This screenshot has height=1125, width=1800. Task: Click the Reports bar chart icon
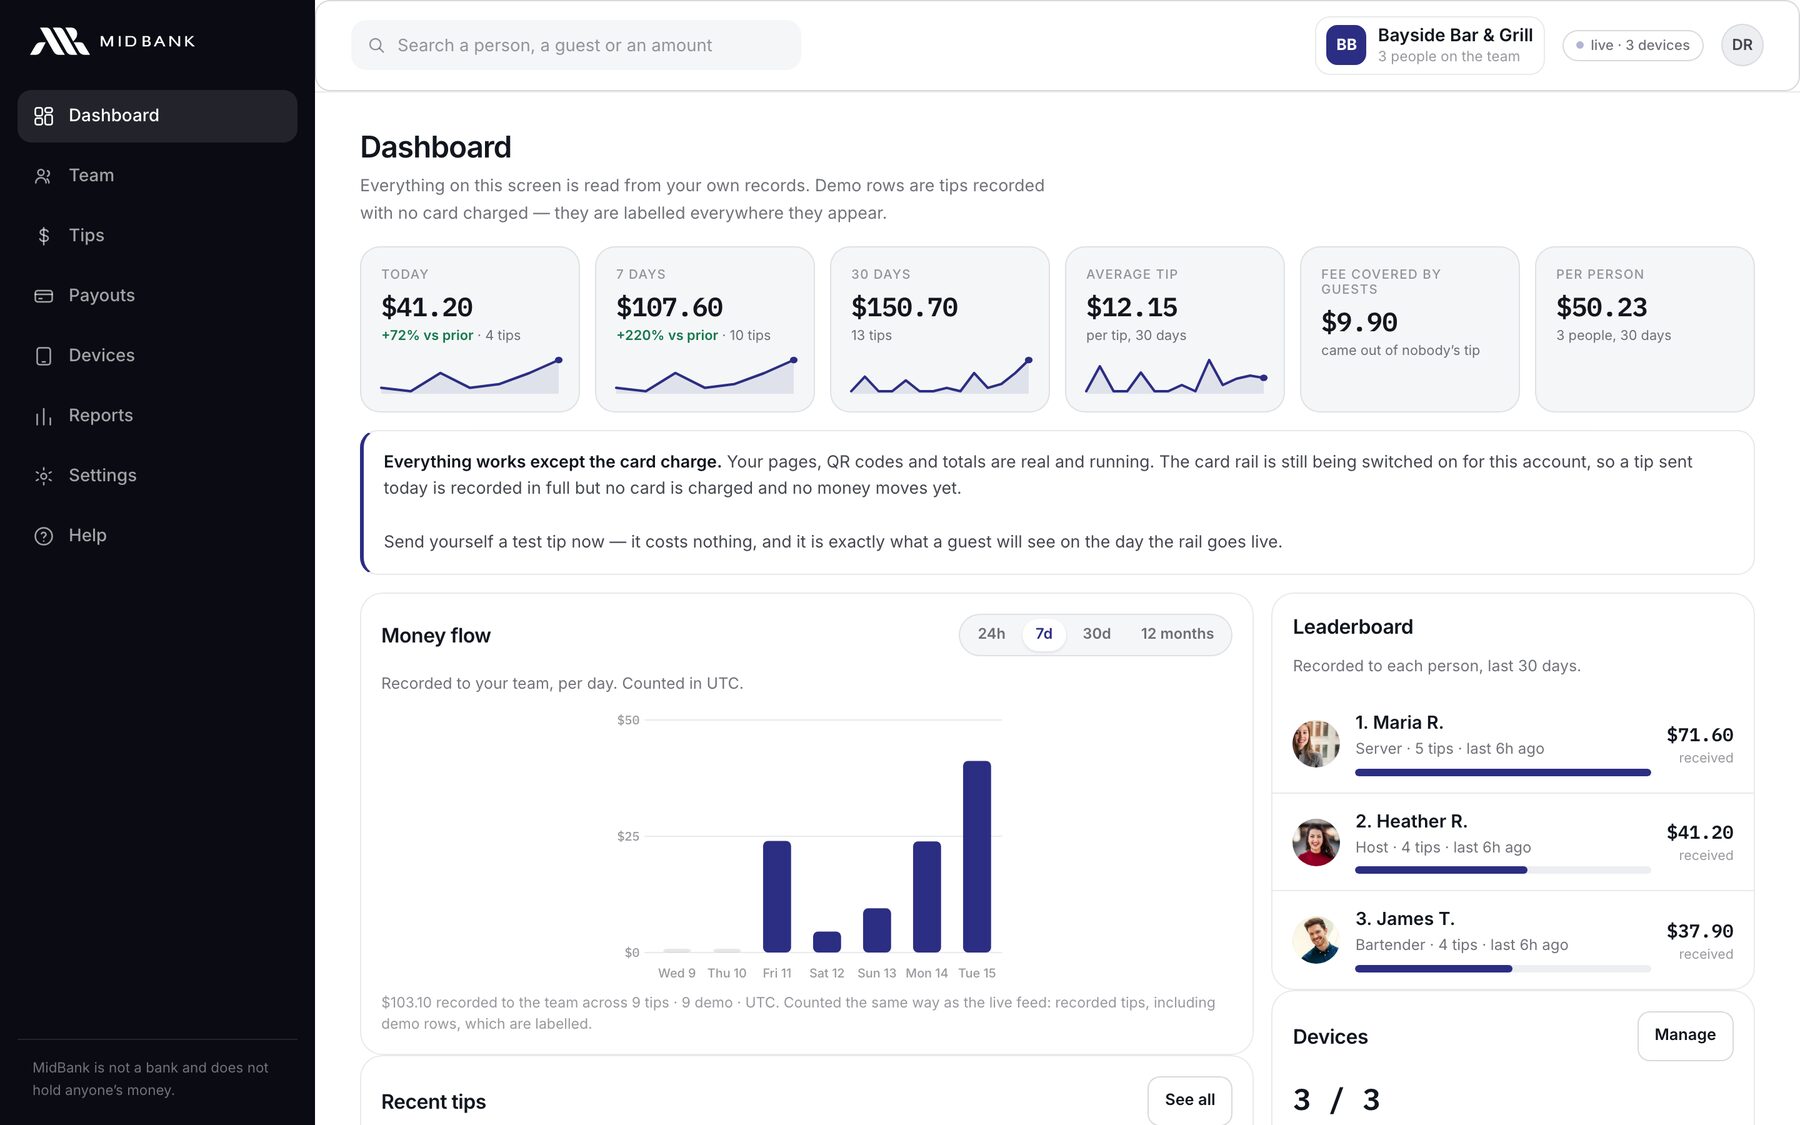[x=43, y=416]
